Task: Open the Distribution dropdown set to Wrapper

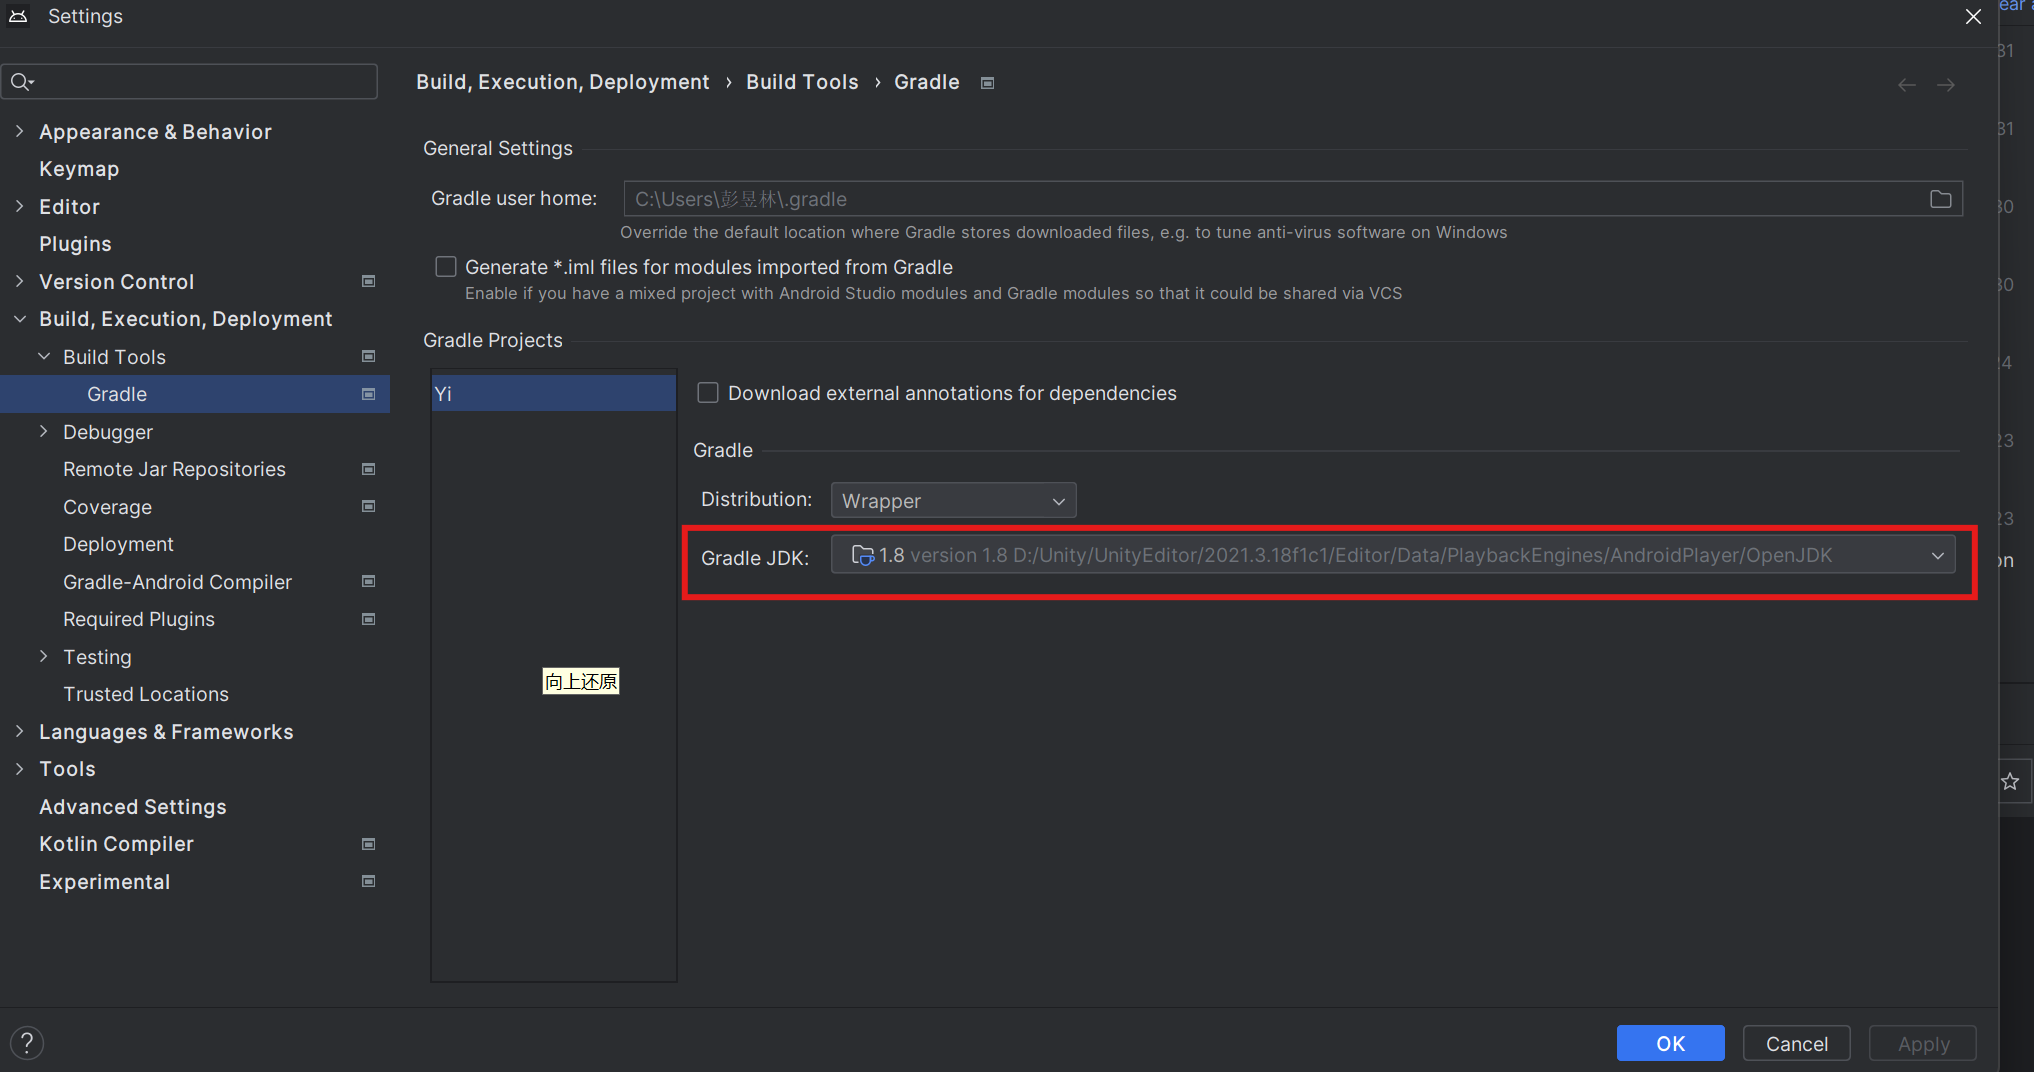Action: [x=952, y=500]
